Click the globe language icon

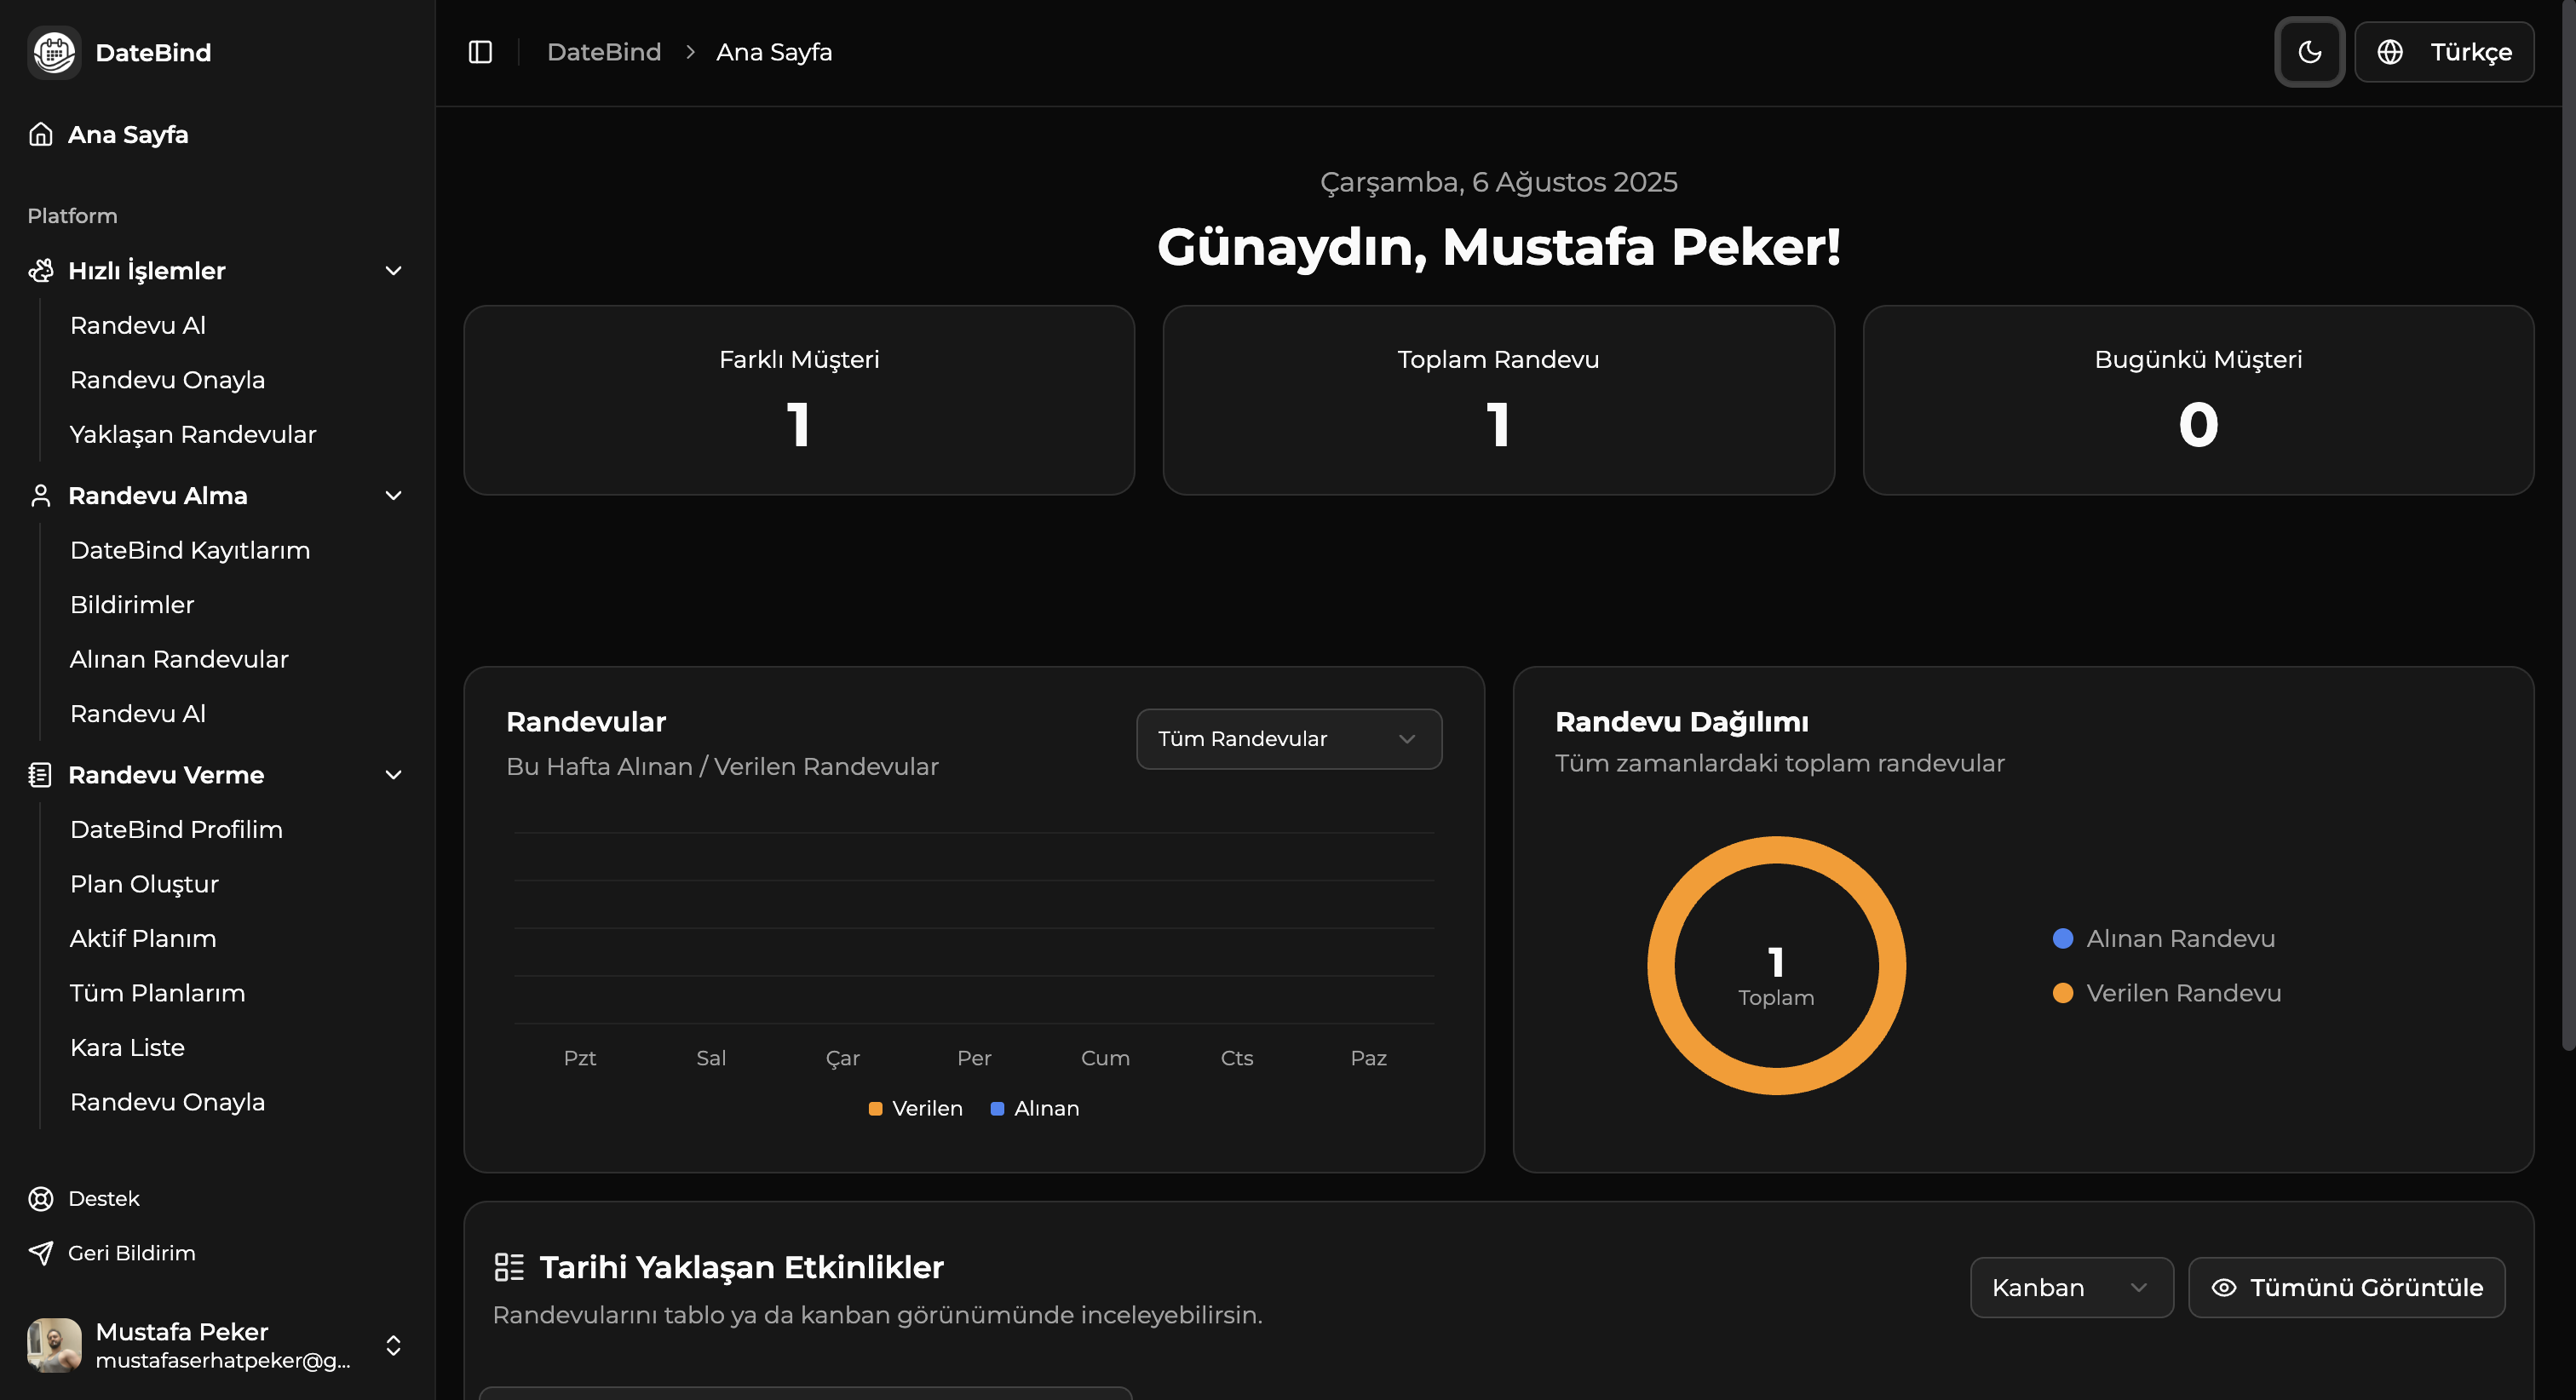pos(2390,52)
